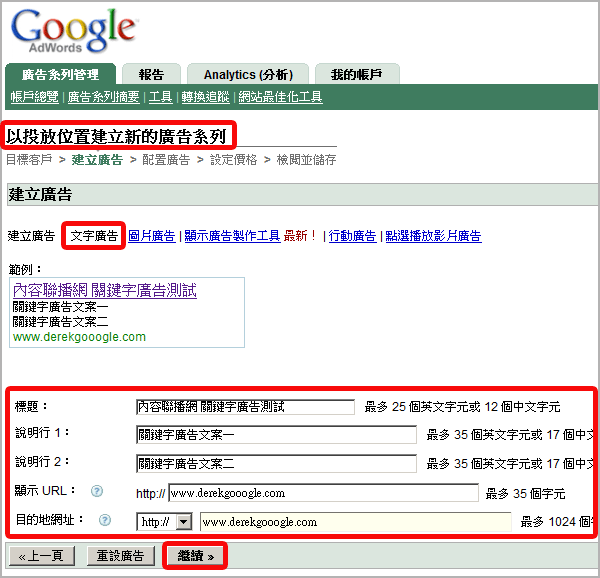Click the 重設廣告 reset button
The width and height of the screenshot is (600, 578).
(121, 555)
